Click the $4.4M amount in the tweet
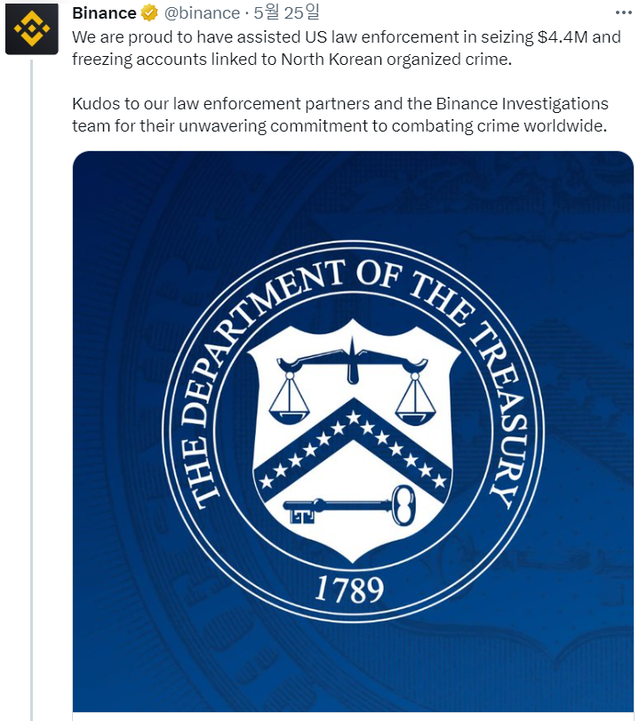 coord(563,37)
